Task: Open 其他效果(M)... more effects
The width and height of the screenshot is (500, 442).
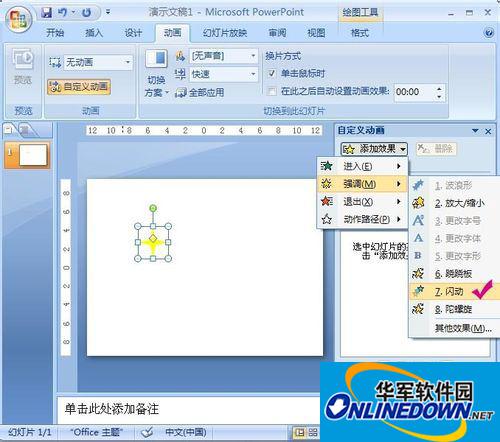Action: (454, 328)
